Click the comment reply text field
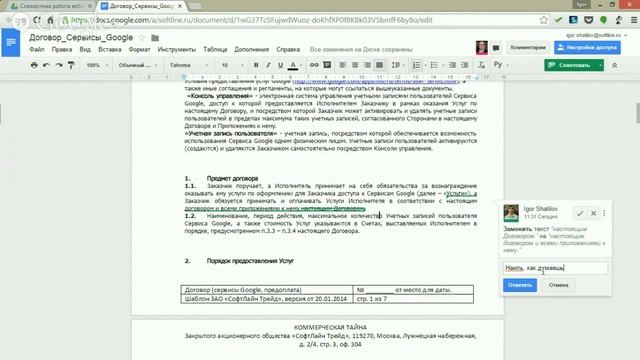This screenshot has height=360, width=640. pyautogui.click(x=555, y=268)
